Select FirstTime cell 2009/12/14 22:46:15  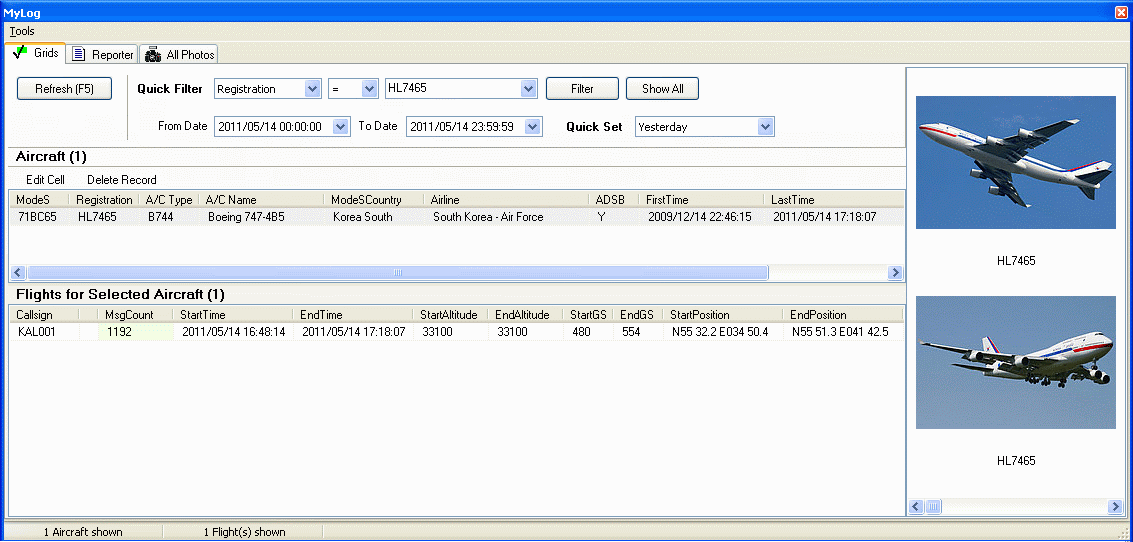(701, 217)
